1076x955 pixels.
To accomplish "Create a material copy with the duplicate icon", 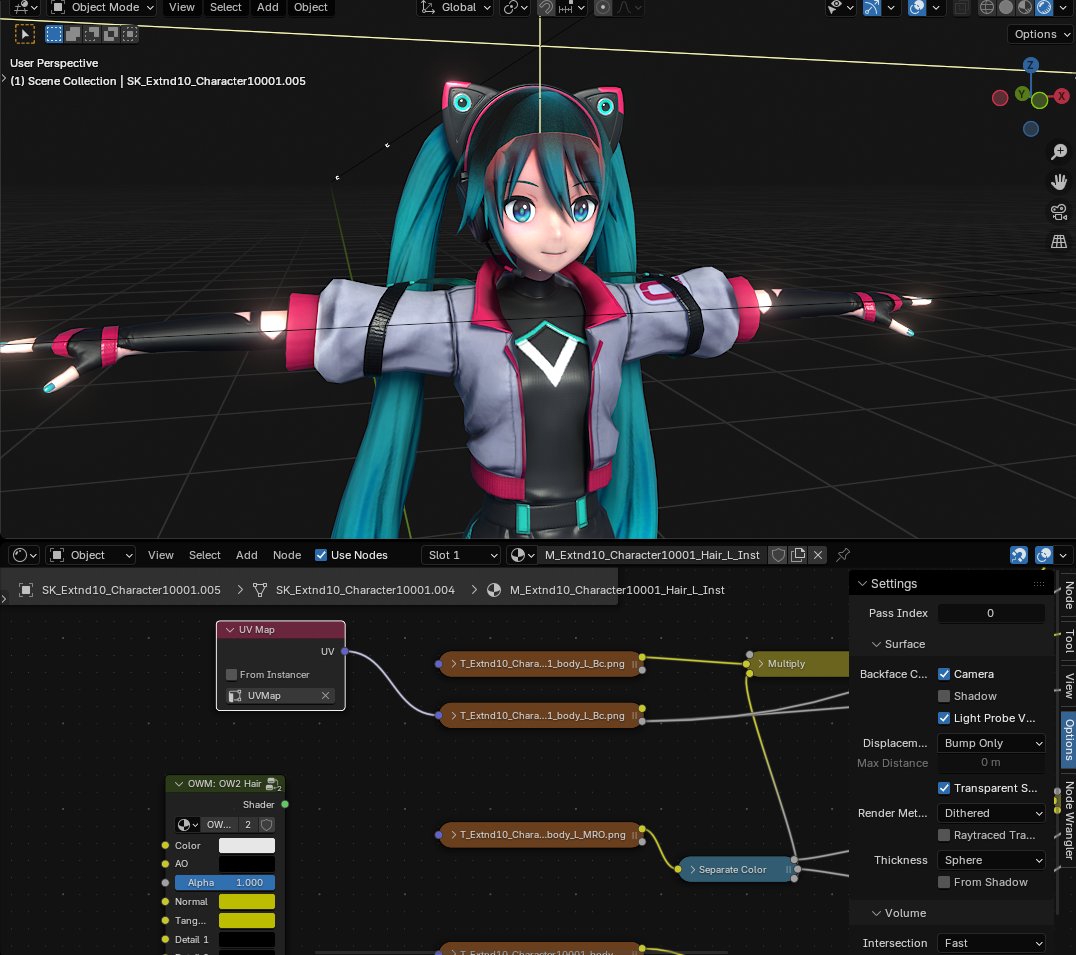I will 798,555.
